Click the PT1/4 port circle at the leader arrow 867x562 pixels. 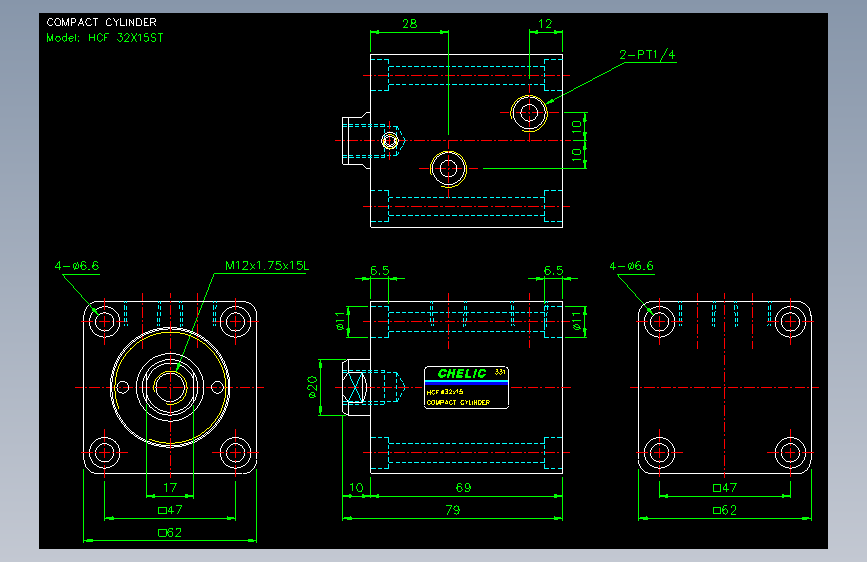[x=529, y=113]
